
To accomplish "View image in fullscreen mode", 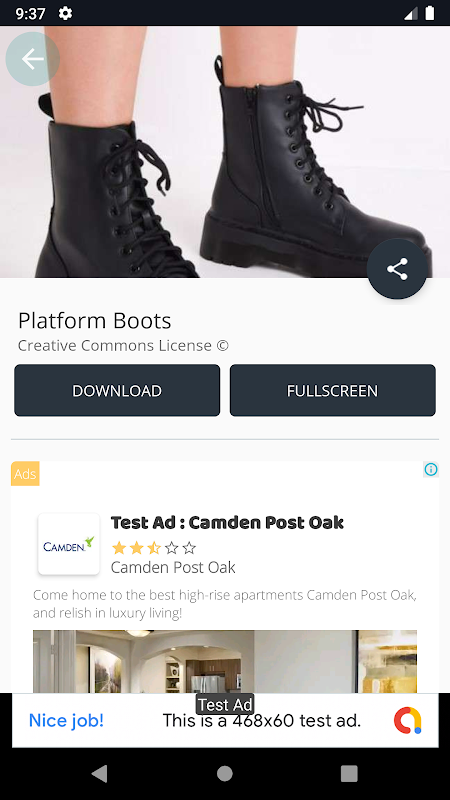I will [x=333, y=390].
